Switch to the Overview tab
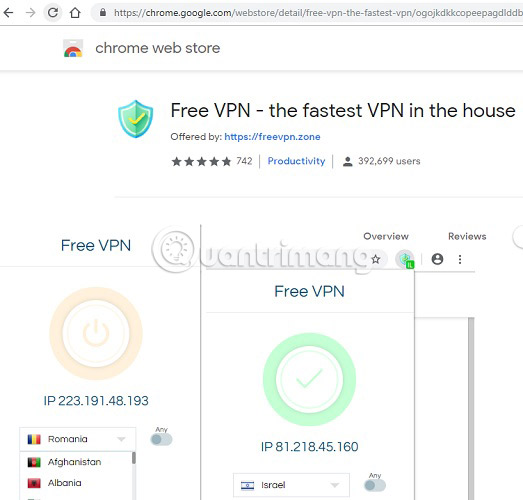This screenshot has width=523, height=500. coord(386,236)
